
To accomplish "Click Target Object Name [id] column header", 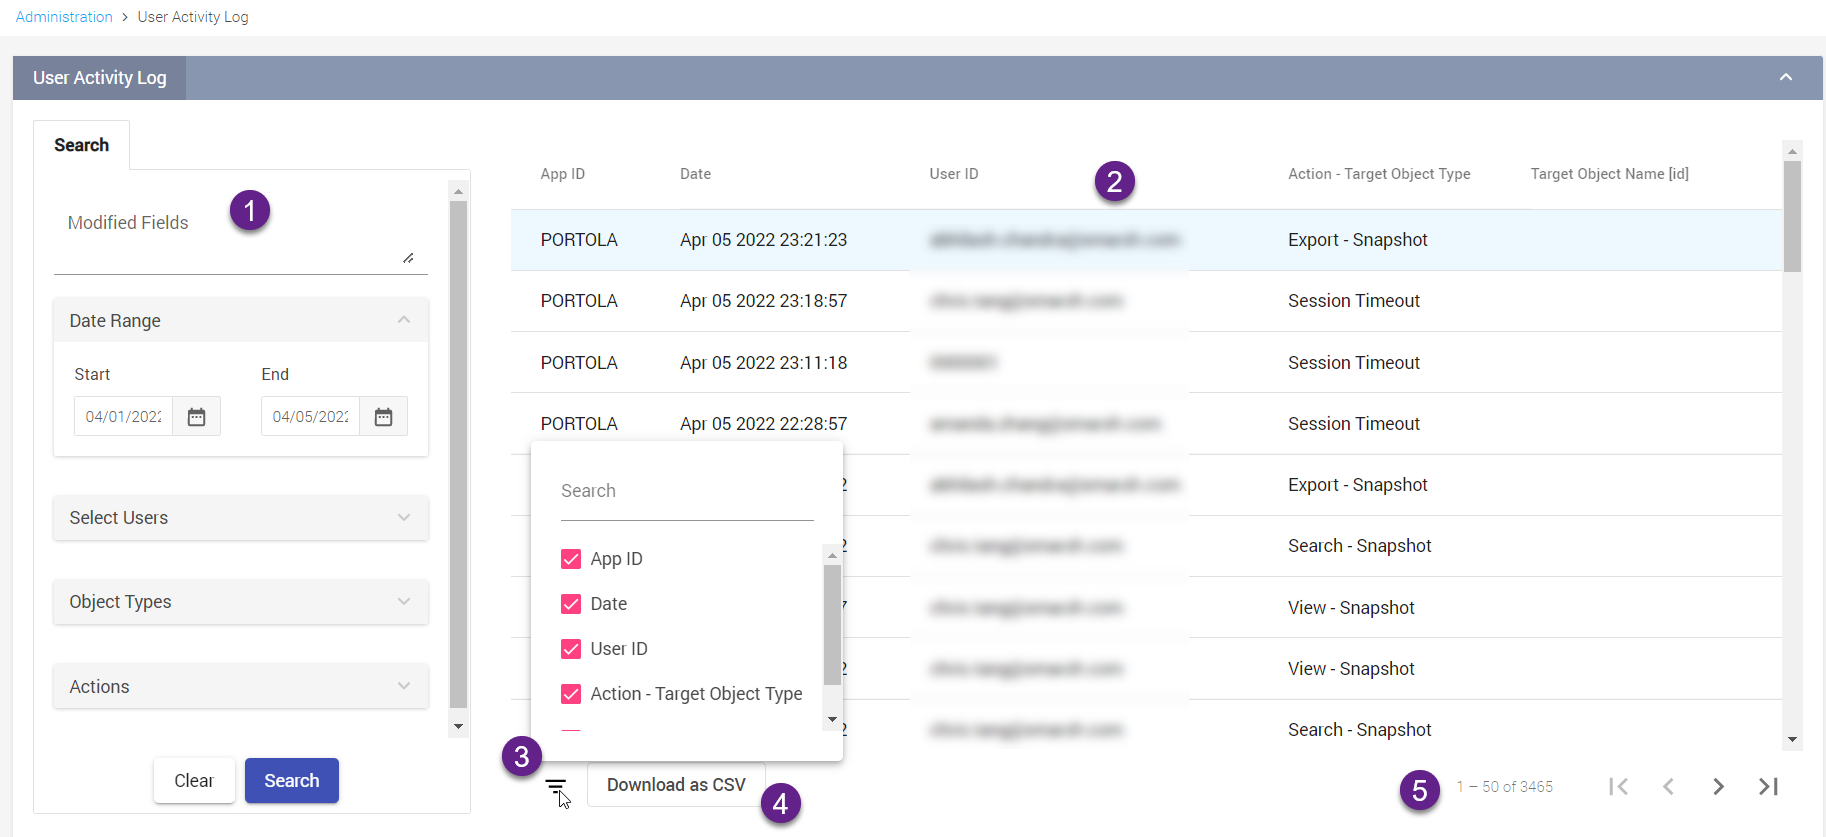I will (1610, 174).
